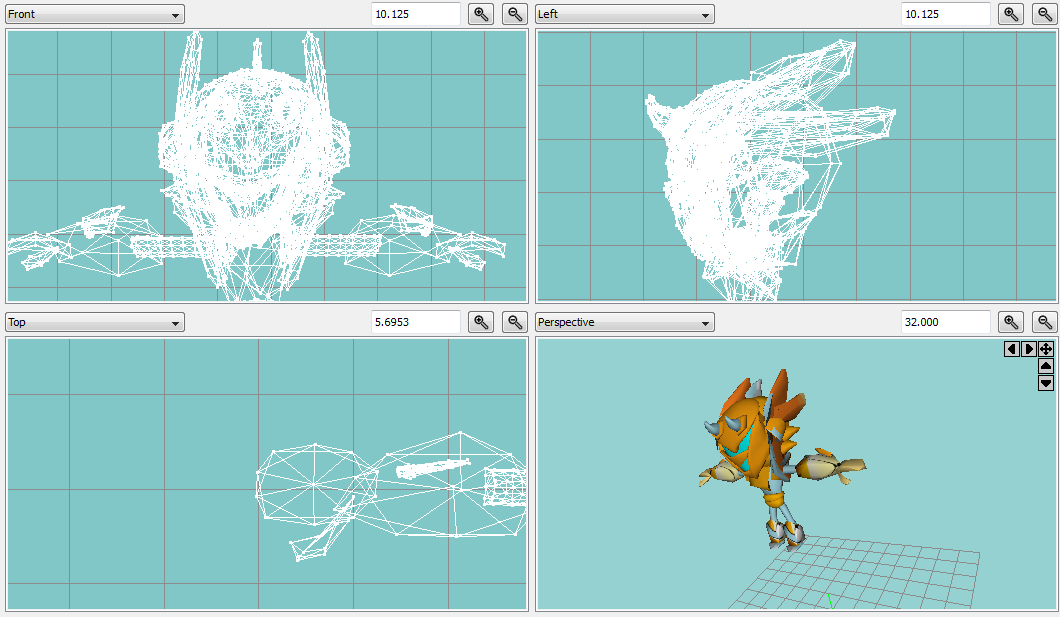Zoom out the Front viewport

point(514,14)
